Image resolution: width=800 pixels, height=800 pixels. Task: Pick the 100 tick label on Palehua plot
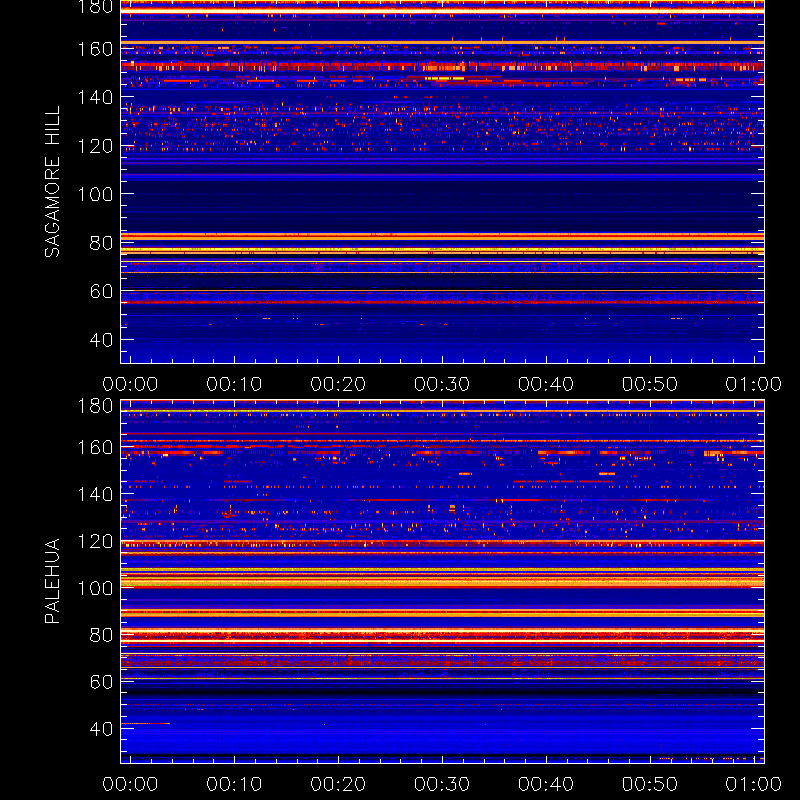point(95,588)
